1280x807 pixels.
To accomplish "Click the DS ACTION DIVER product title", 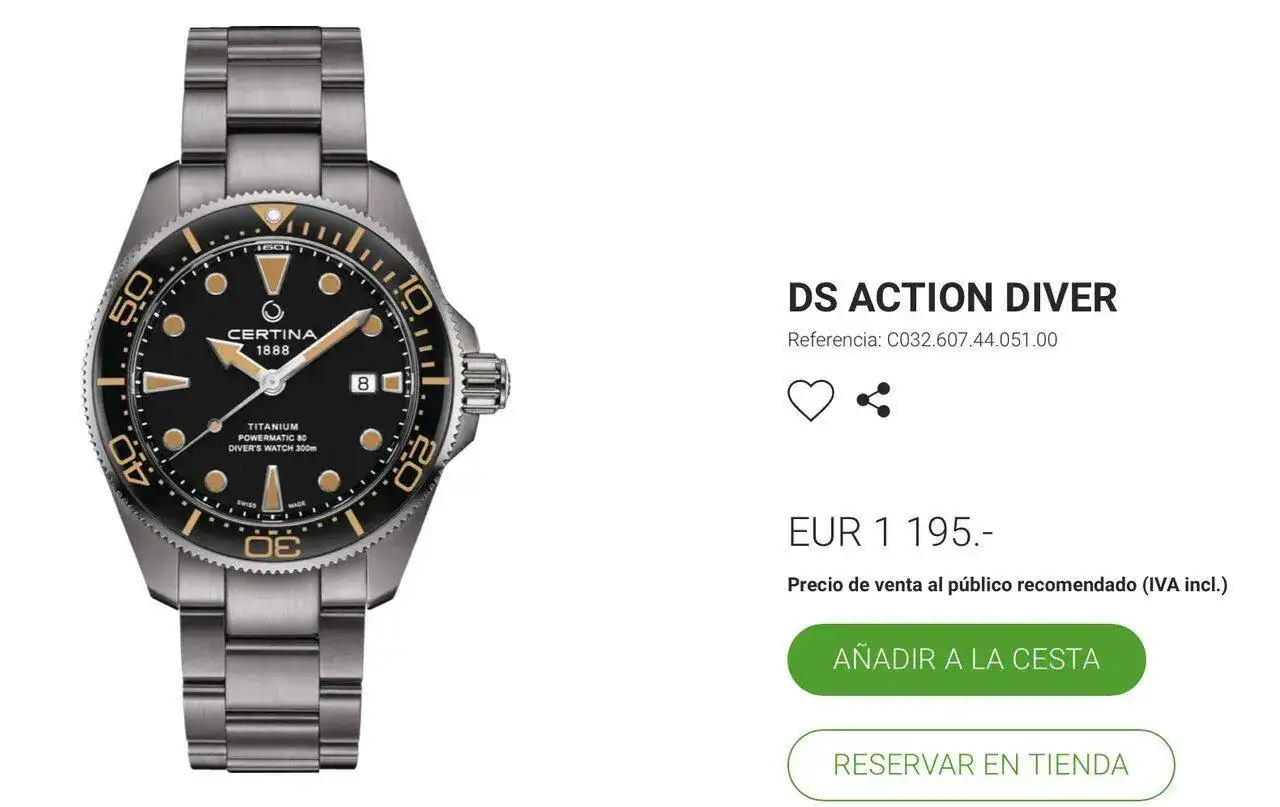I will [x=952, y=298].
